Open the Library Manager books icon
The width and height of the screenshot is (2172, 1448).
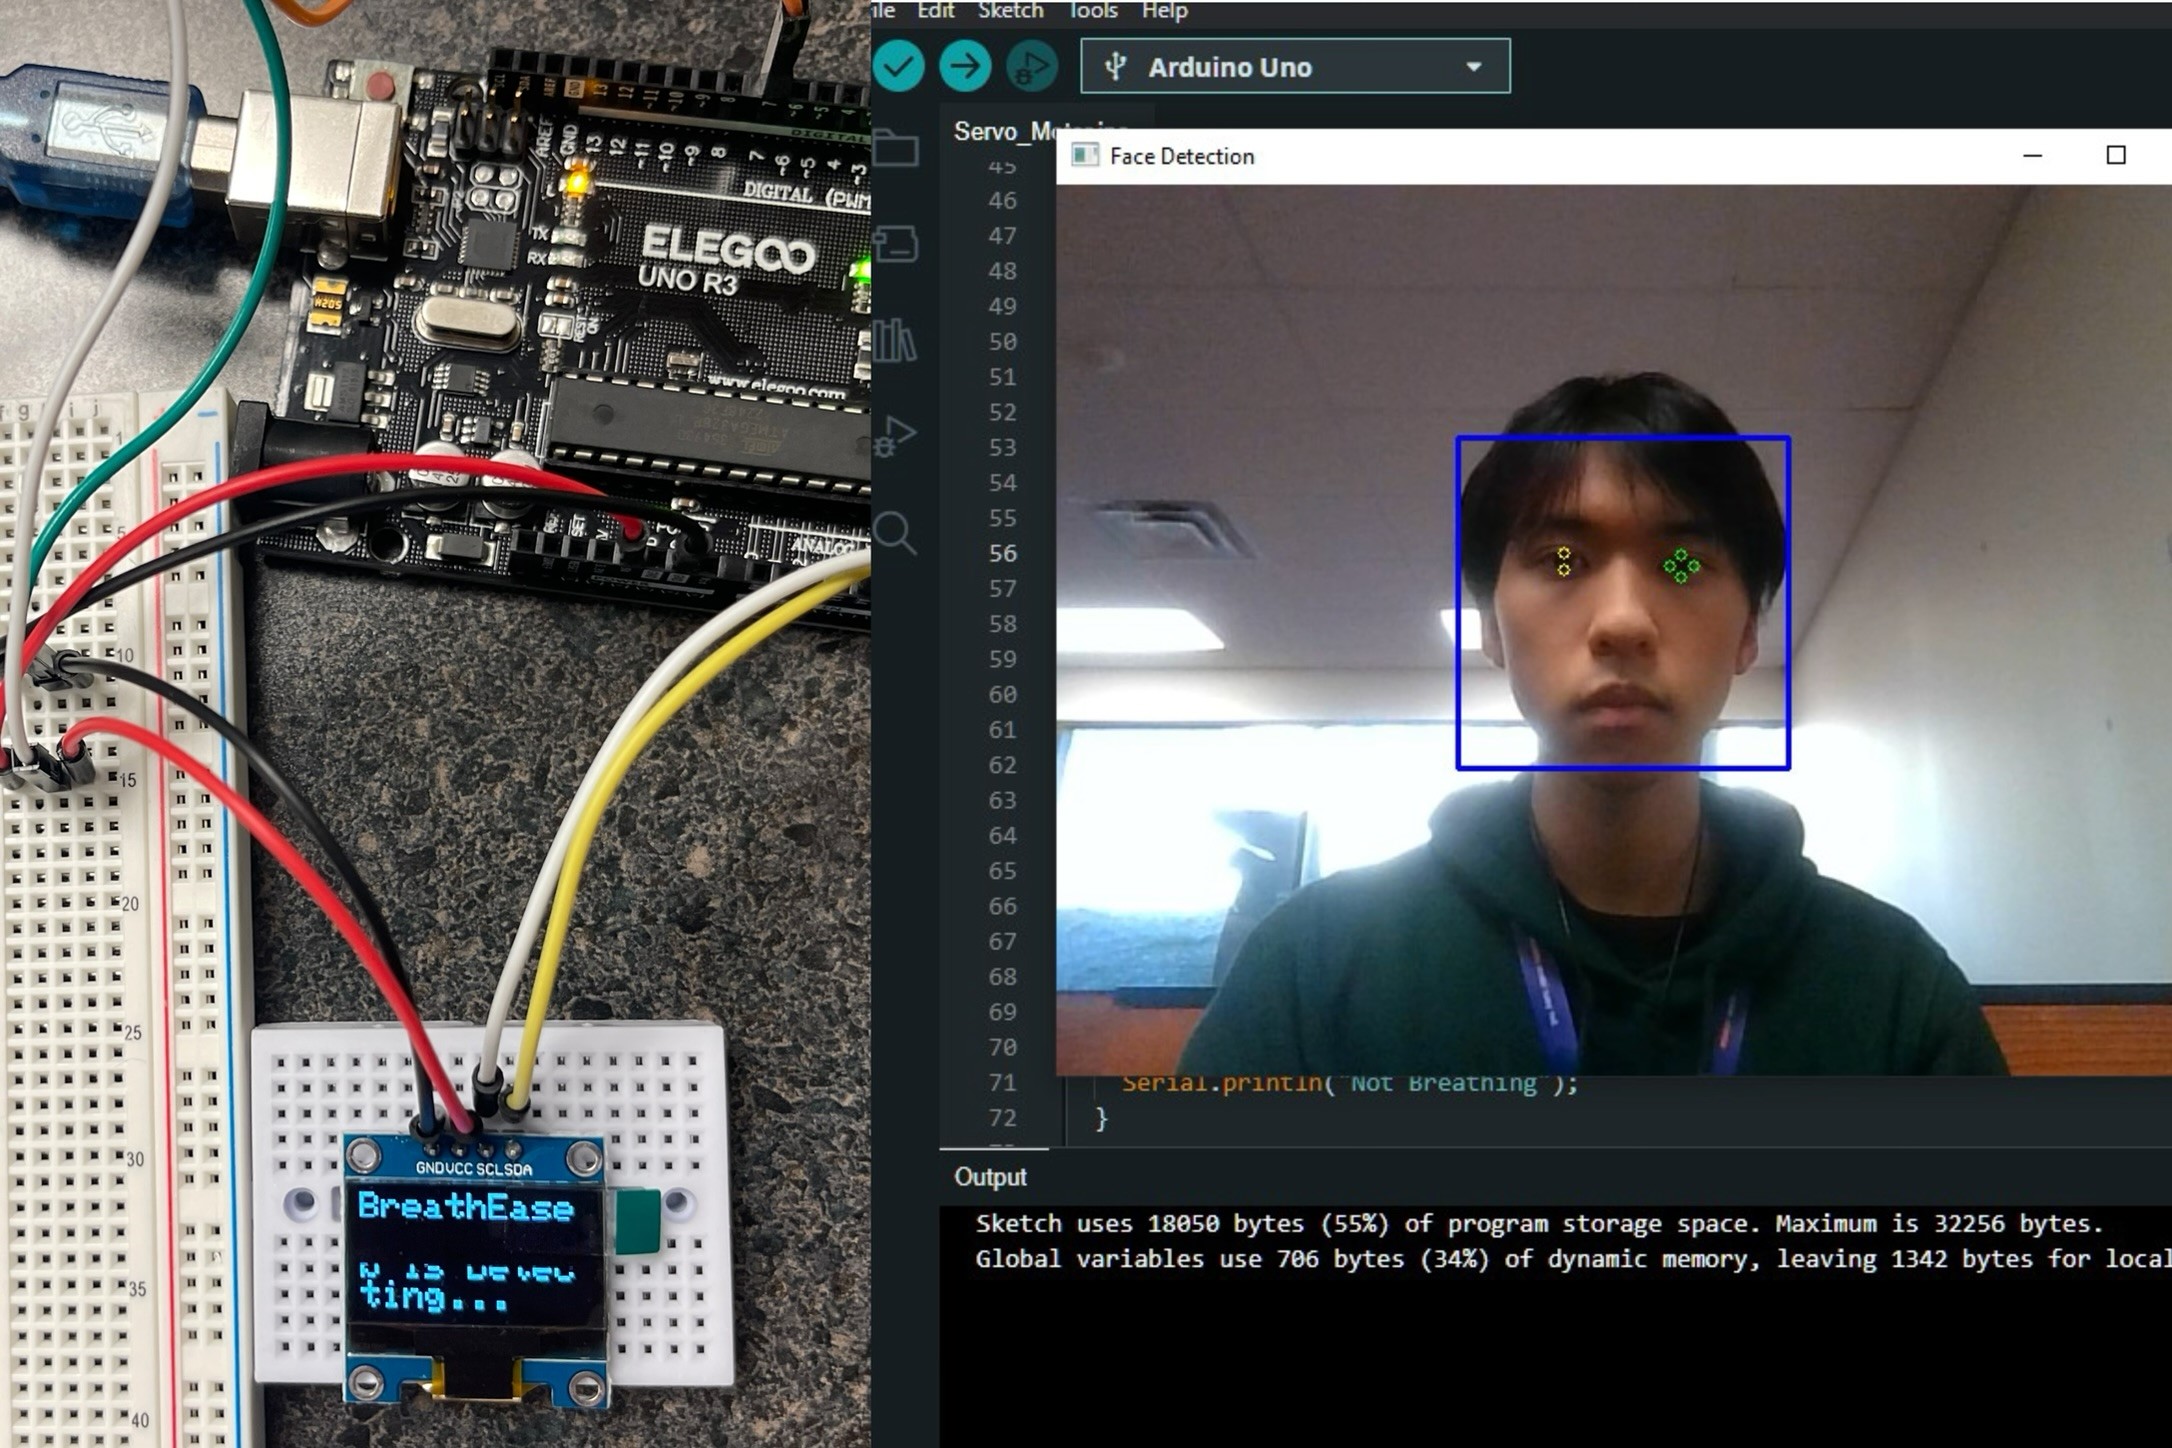[x=894, y=340]
